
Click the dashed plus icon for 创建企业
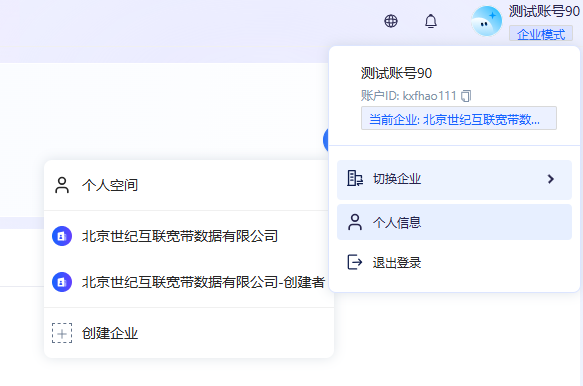[62, 333]
